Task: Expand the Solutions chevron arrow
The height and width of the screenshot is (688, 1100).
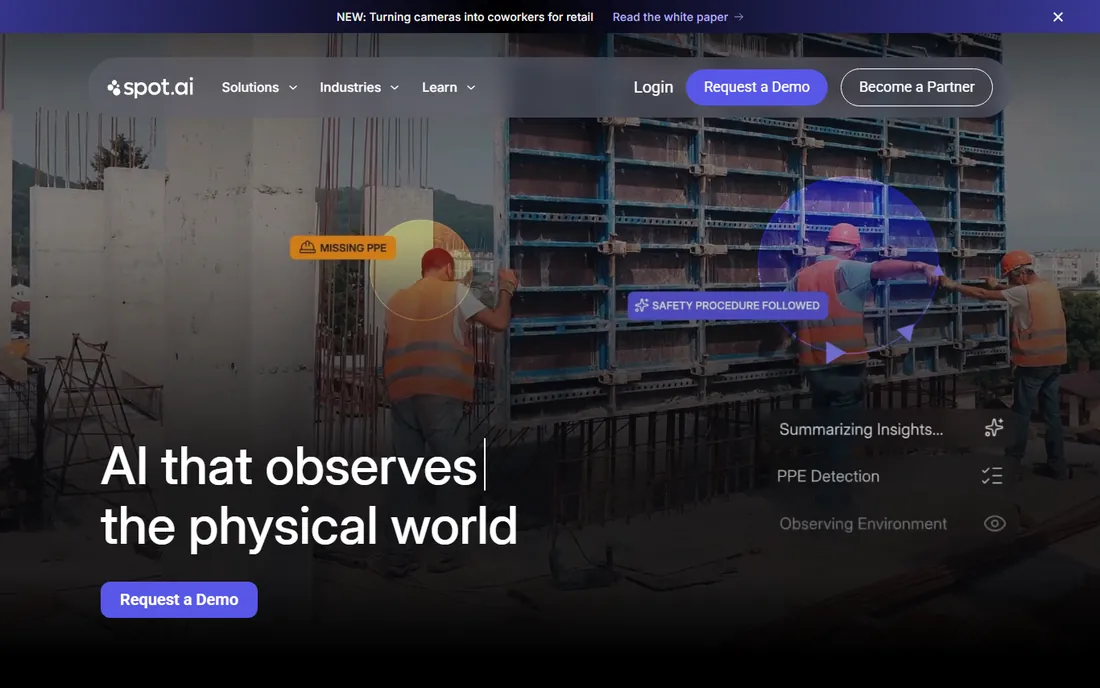Action: point(293,88)
